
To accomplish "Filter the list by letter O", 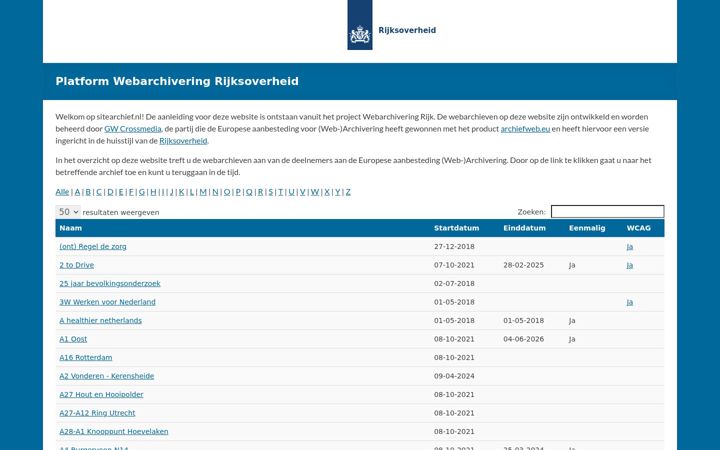I will tap(227, 192).
